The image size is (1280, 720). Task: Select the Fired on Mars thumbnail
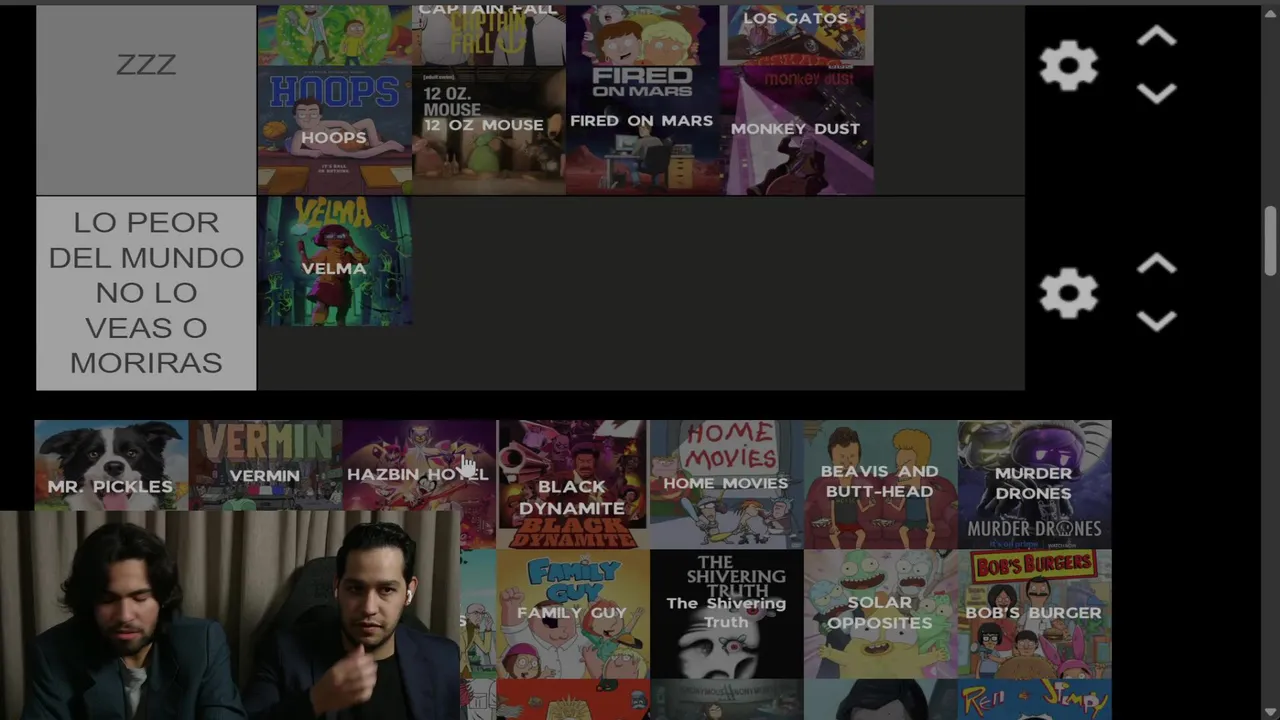(642, 130)
